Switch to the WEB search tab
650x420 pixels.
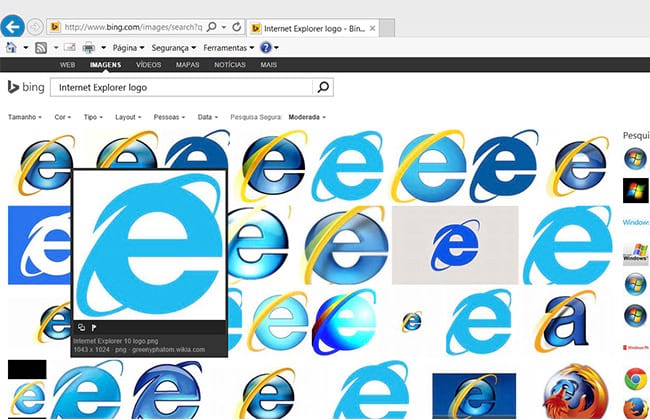tap(67, 65)
